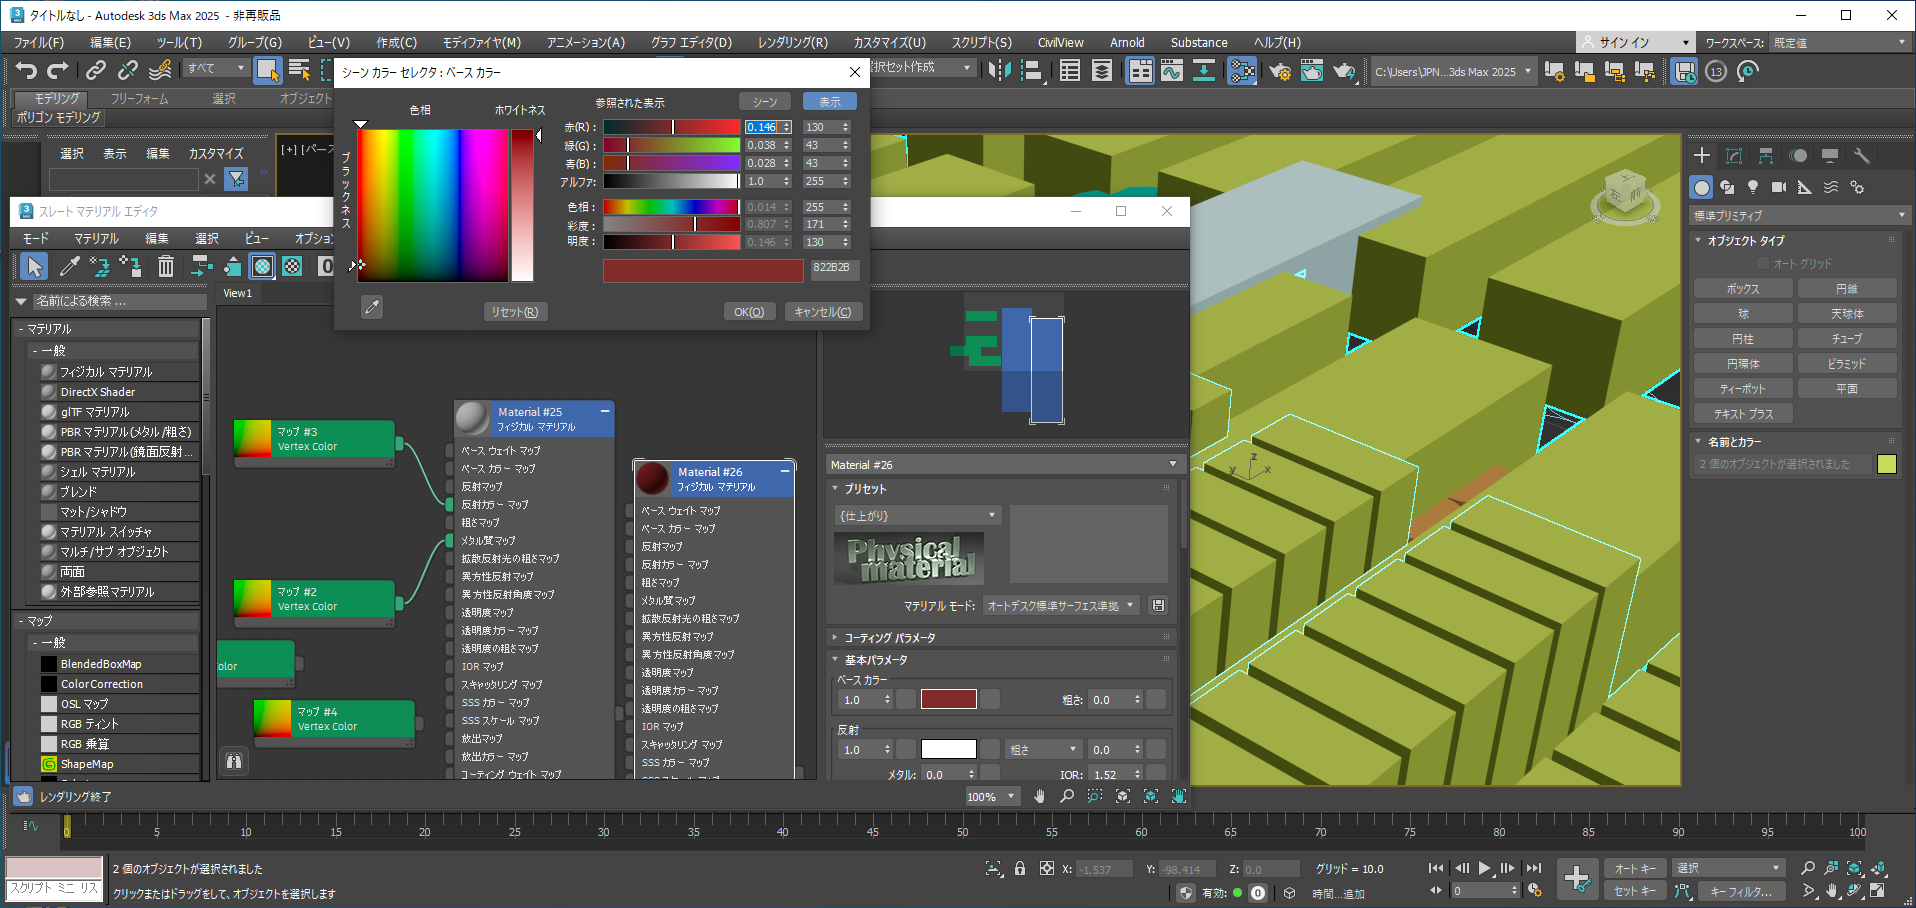Toggle the Selection Lock padlock icon
The image size is (1916, 908).
point(1020,868)
